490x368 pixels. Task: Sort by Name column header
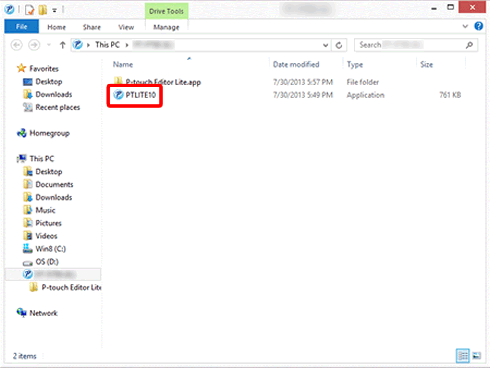click(123, 64)
